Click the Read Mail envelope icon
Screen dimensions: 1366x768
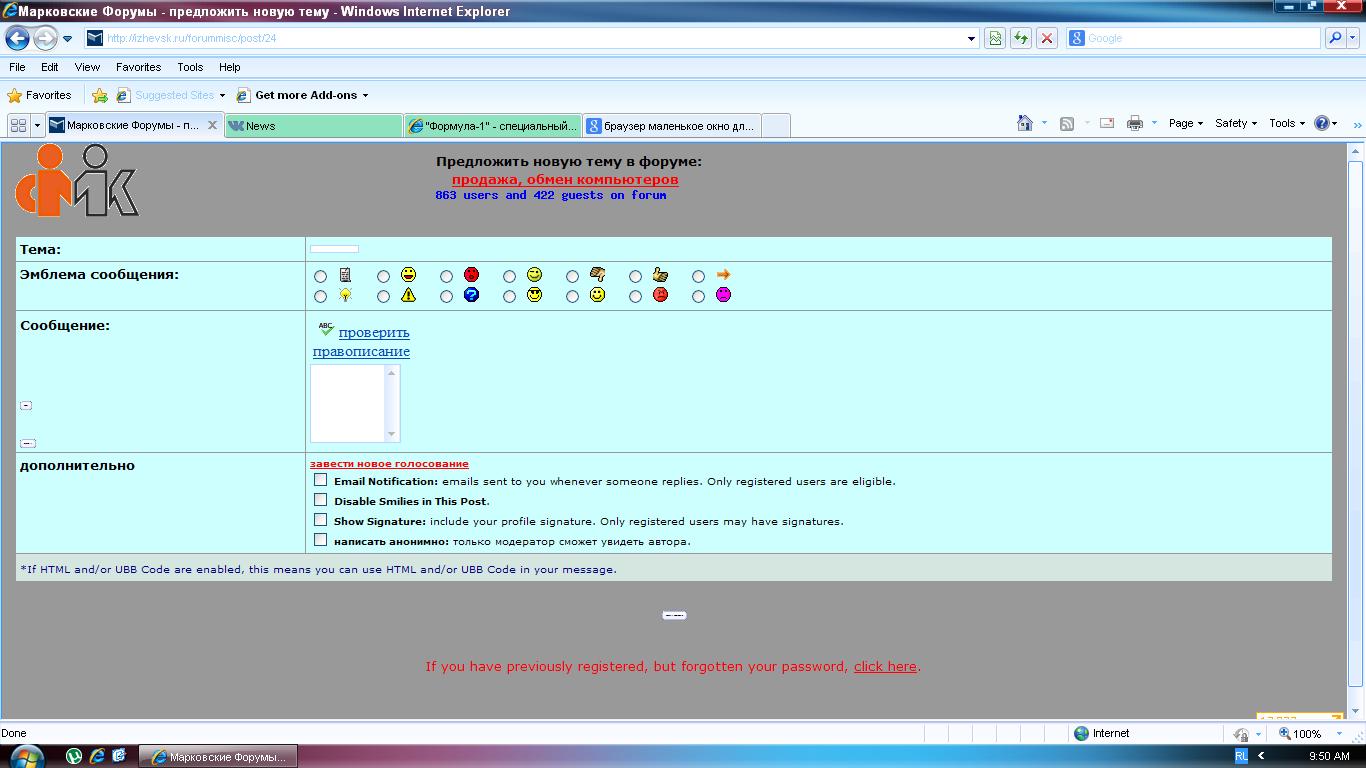pos(1107,123)
